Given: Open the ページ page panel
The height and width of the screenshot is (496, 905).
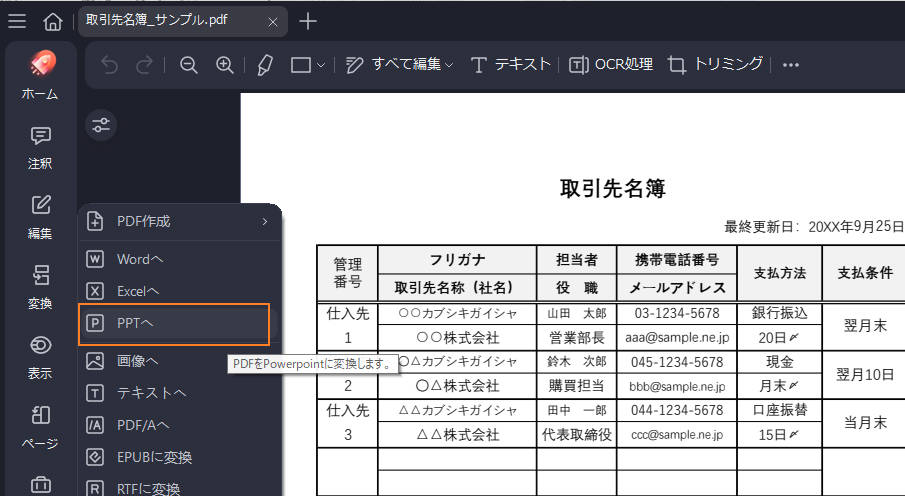Looking at the screenshot, I should pos(40,427).
